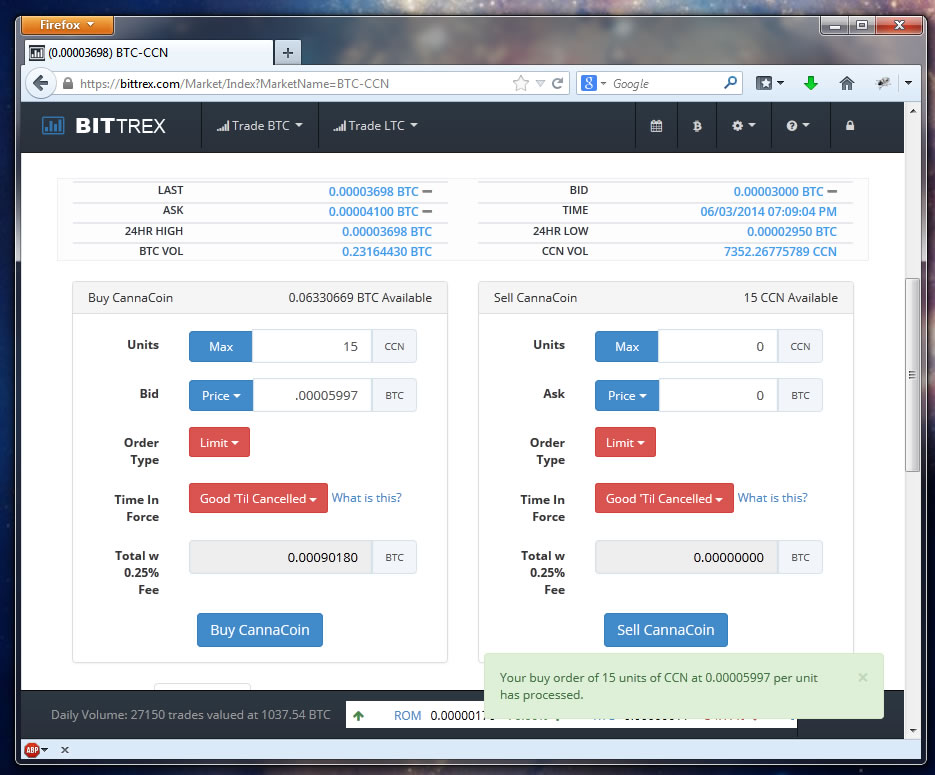Open the buy Order Type Limit dropdown
Viewport: 935px width, 775px height.
pyautogui.click(x=219, y=442)
